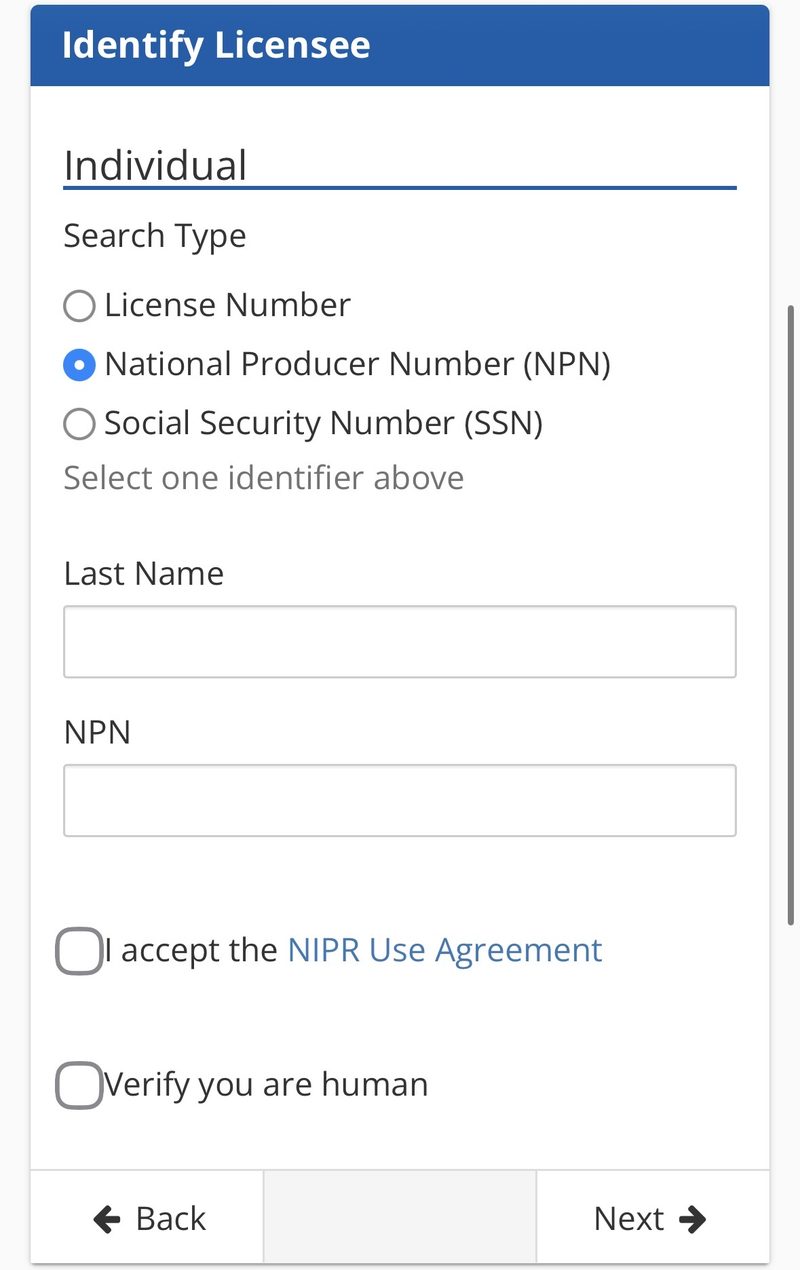The width and height of the screenshot is (800, 1270).
Task: Return using the Back button
Action: (x=147, y=1217)
